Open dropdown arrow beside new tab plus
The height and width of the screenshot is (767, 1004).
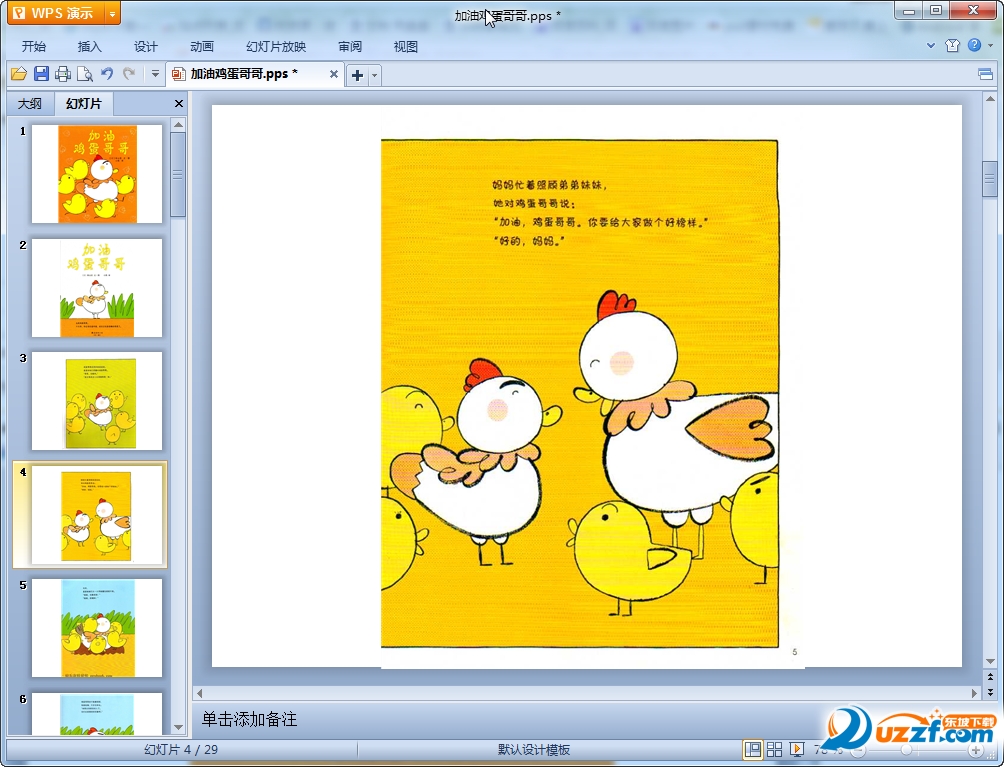(375, 76)
